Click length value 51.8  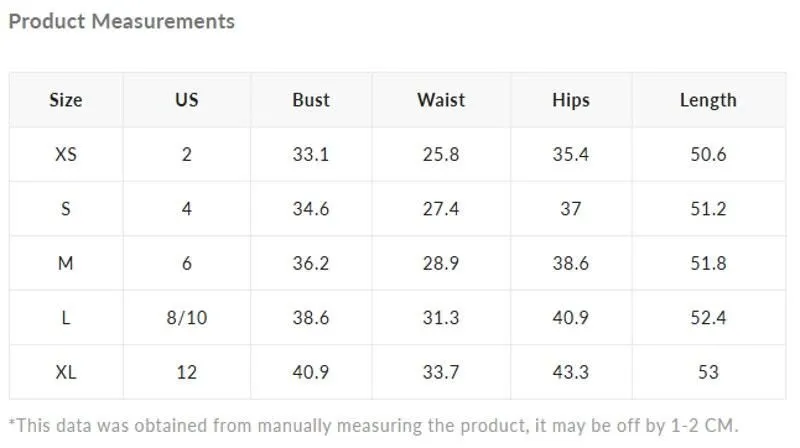pos(708,263)
